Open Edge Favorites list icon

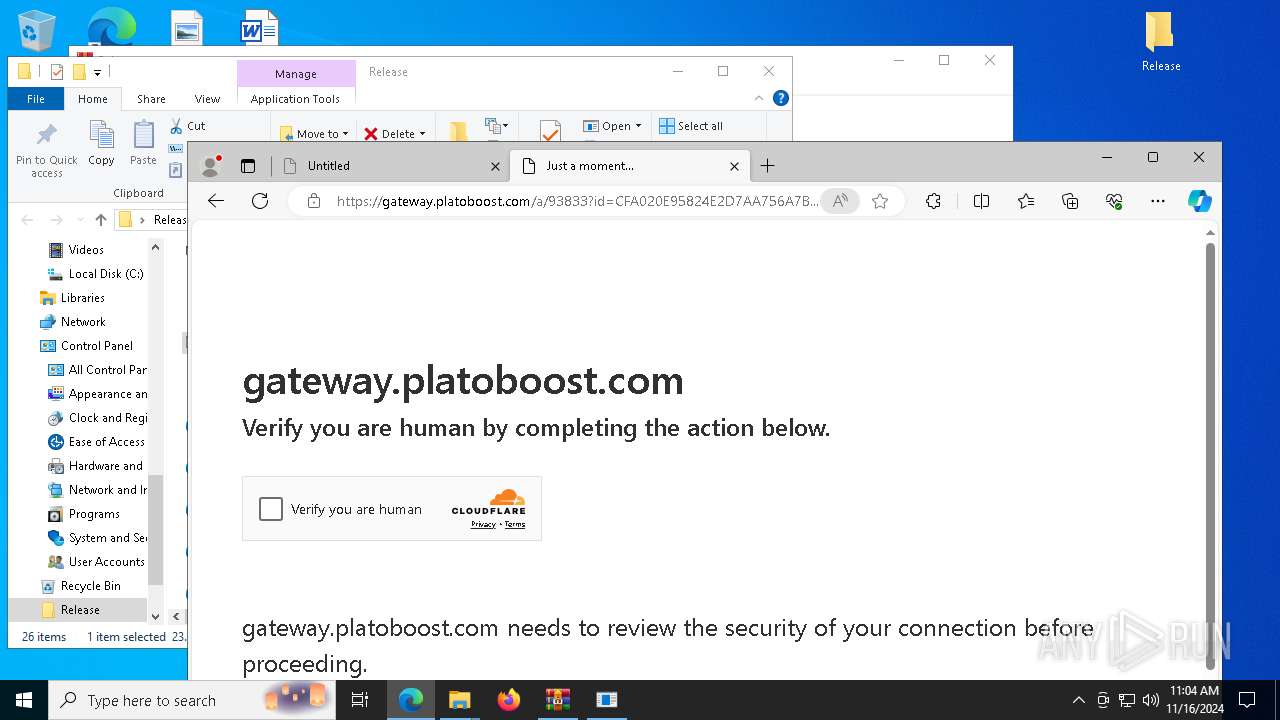[x=1026, y=201]
